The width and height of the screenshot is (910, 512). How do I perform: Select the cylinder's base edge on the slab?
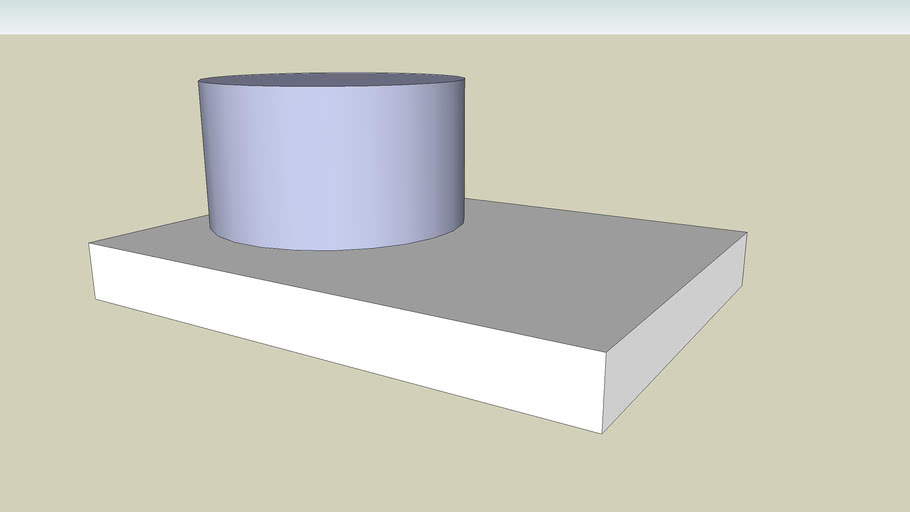pos(330,249)
